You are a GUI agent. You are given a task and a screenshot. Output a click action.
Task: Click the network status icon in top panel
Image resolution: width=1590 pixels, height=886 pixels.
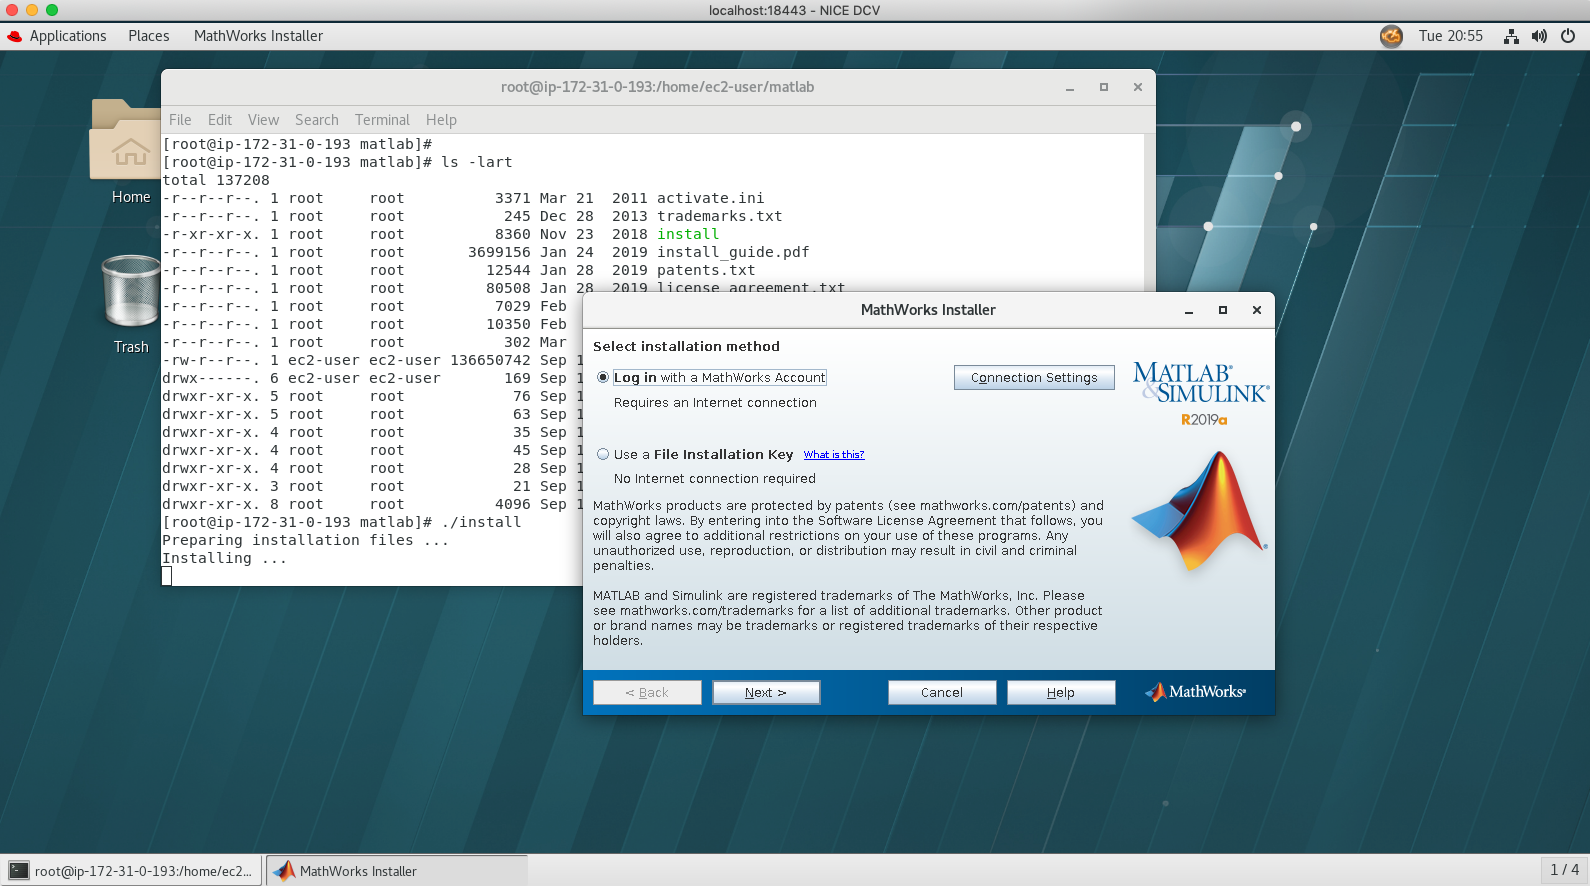(x=1511, y=36)
